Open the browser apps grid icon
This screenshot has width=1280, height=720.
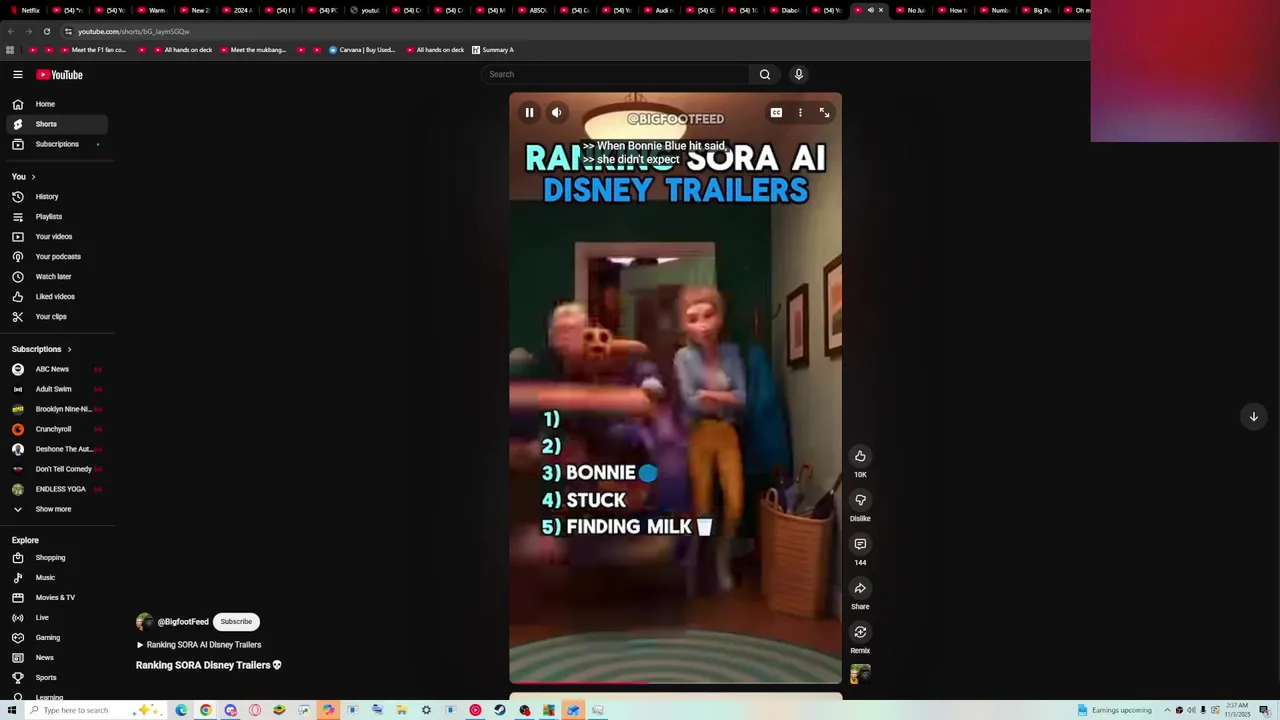pyautogui.click(x=10, y=50)
